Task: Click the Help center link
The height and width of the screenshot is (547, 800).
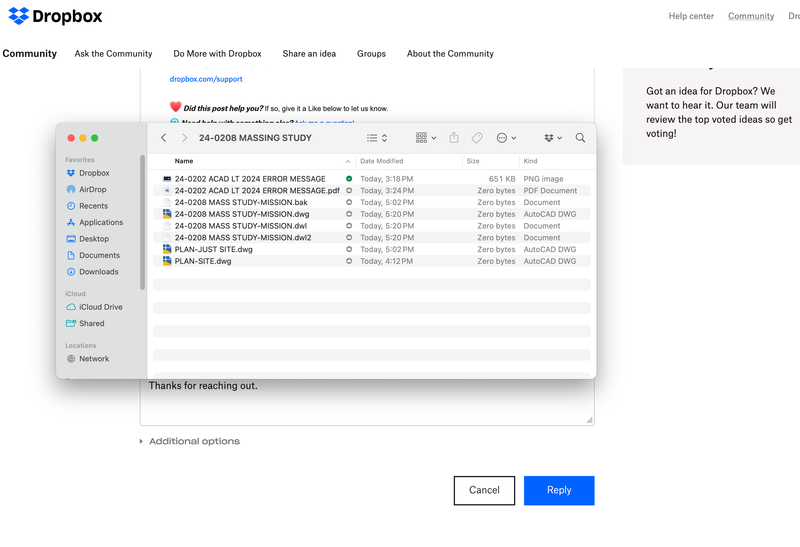Action: [x=691, y=16]
